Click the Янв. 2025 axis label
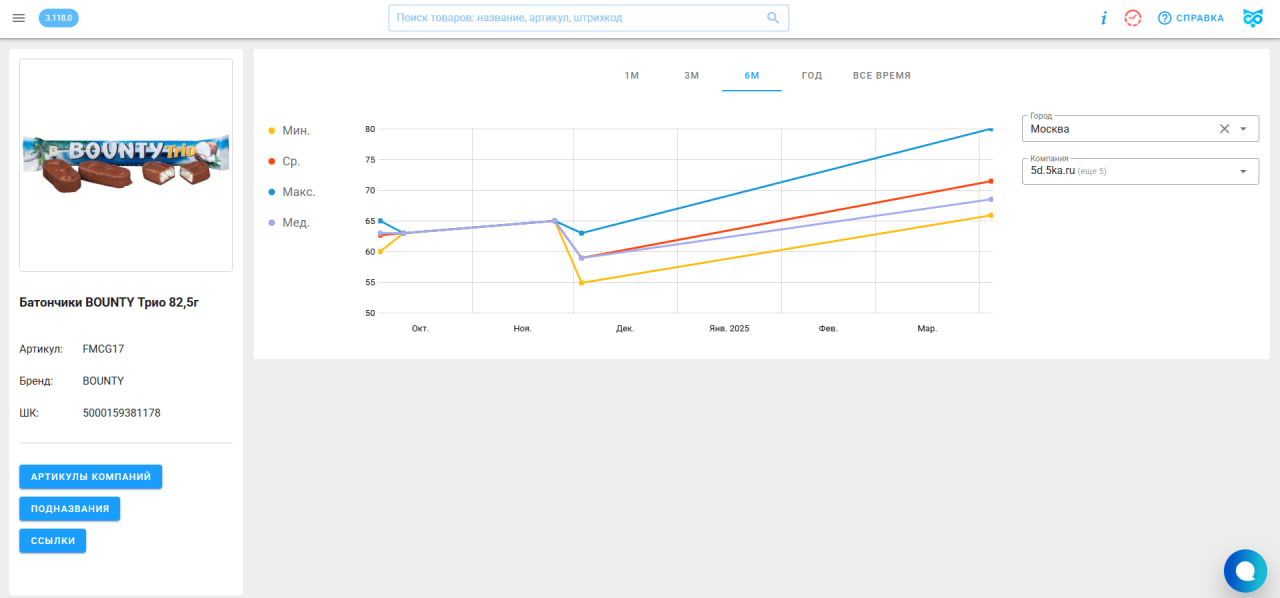1280x598 pixels. [x=729, y=329]
